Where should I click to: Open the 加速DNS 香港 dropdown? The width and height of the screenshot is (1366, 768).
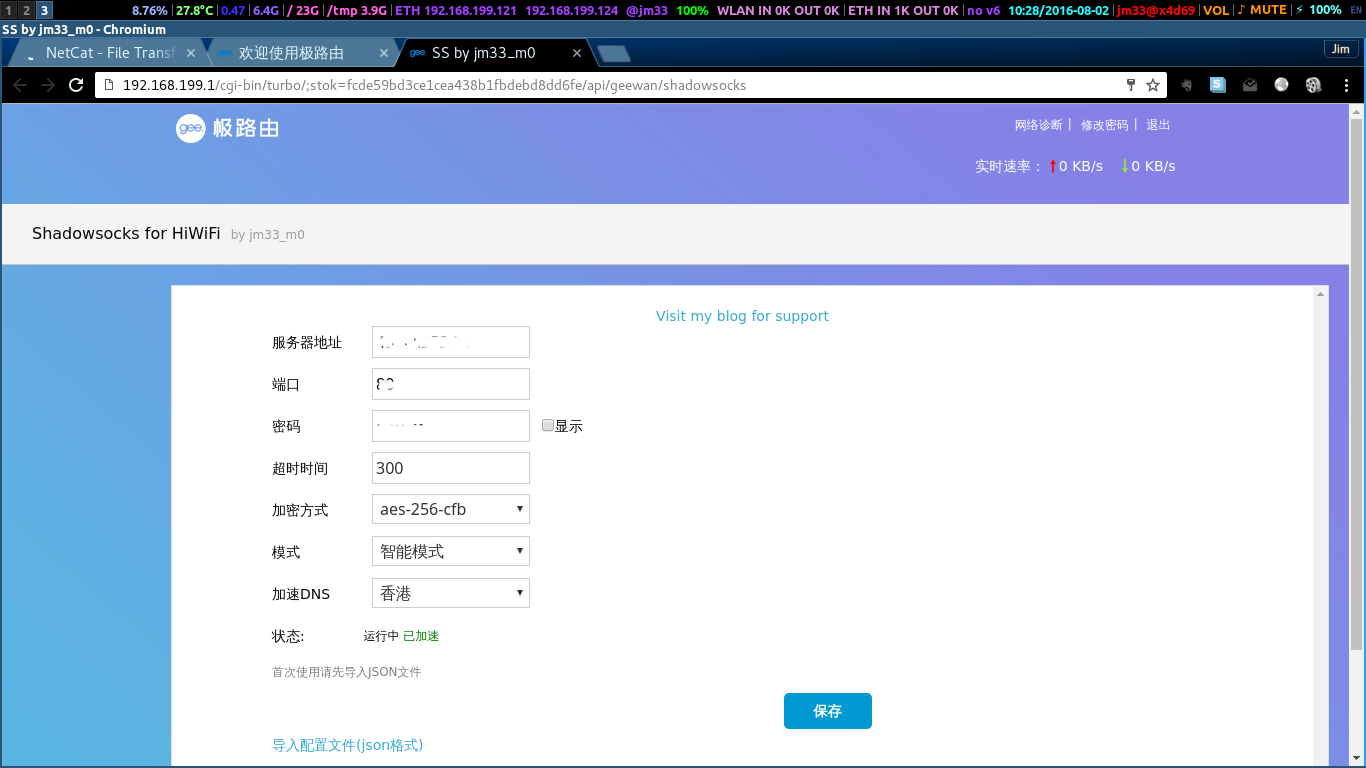coord(451,593)
